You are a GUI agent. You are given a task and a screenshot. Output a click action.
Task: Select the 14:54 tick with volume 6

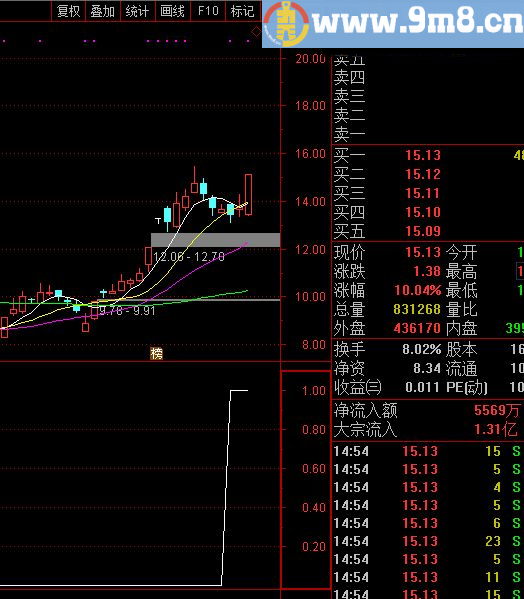tap(428, 523)
